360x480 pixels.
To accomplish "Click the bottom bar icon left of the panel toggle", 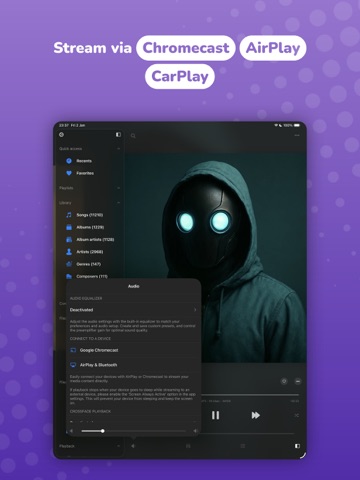I will [243, 446].
